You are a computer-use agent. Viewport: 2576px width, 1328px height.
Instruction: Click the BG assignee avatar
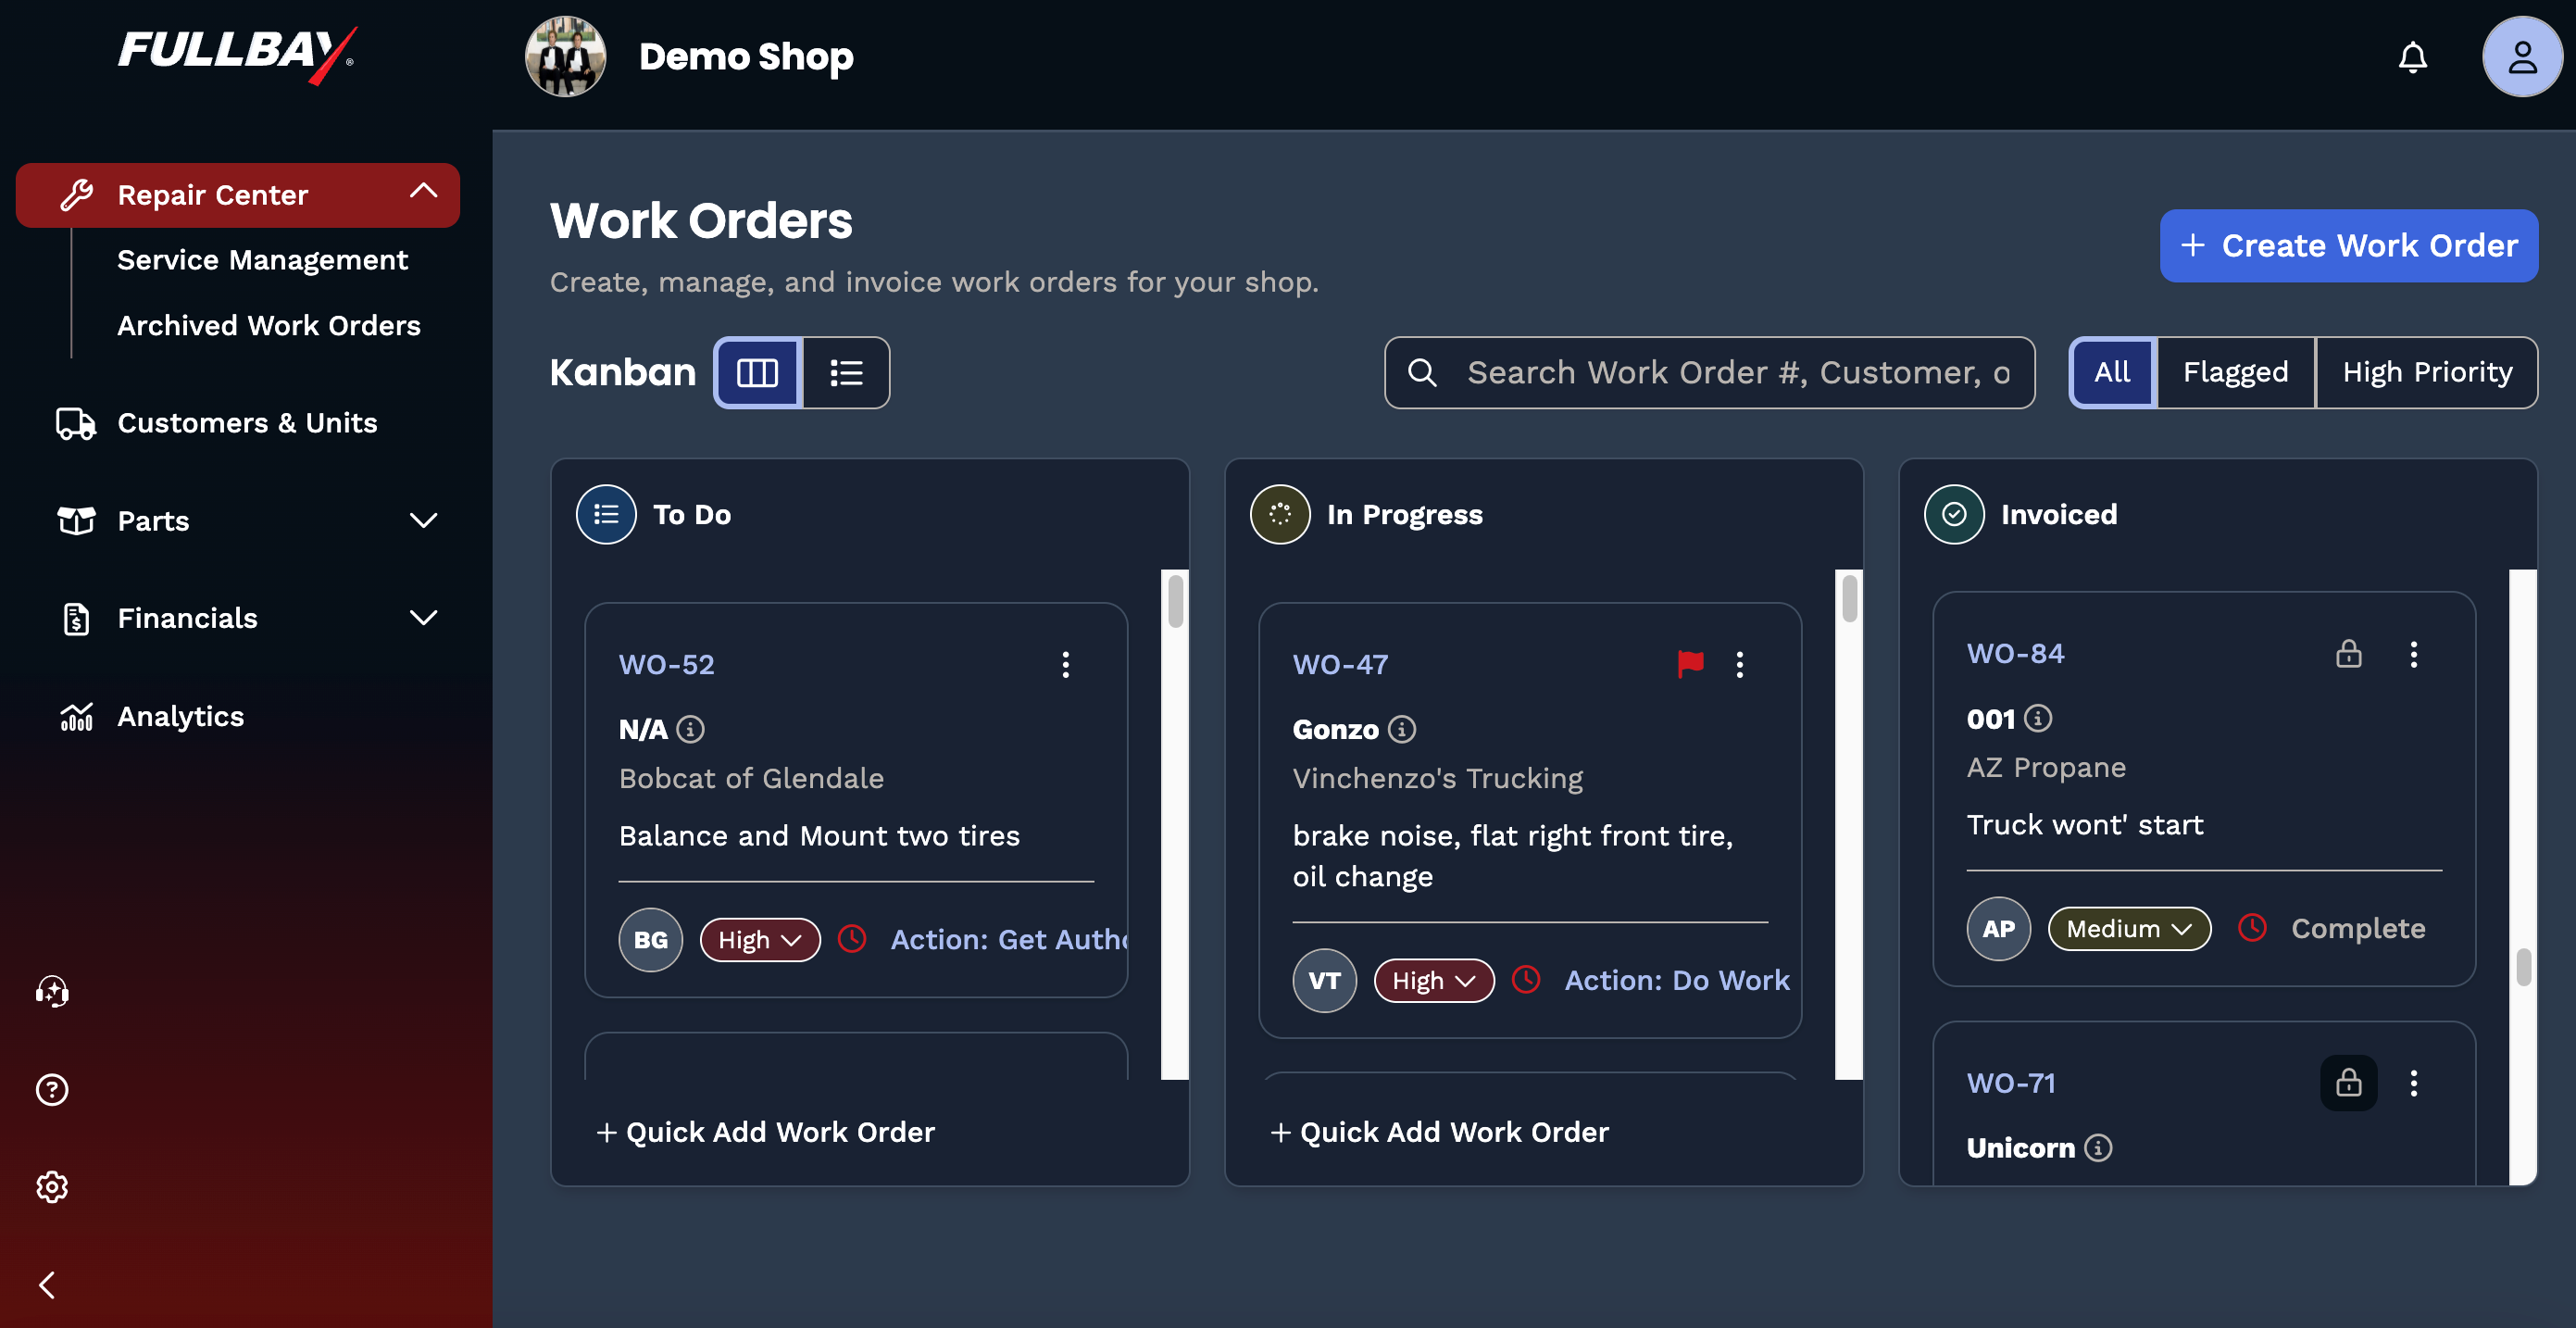click(x=650, y=940)
